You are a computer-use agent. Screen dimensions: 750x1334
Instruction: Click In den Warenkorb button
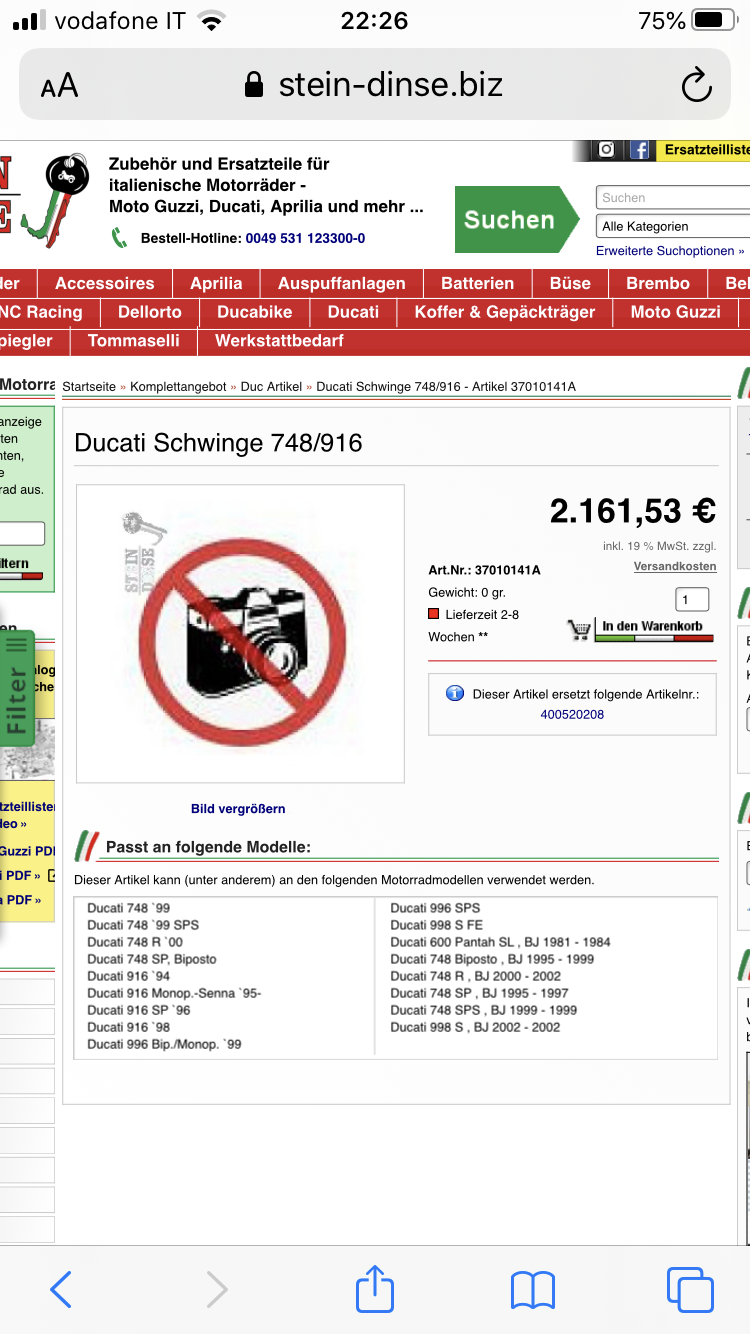[x=652, y=629]
